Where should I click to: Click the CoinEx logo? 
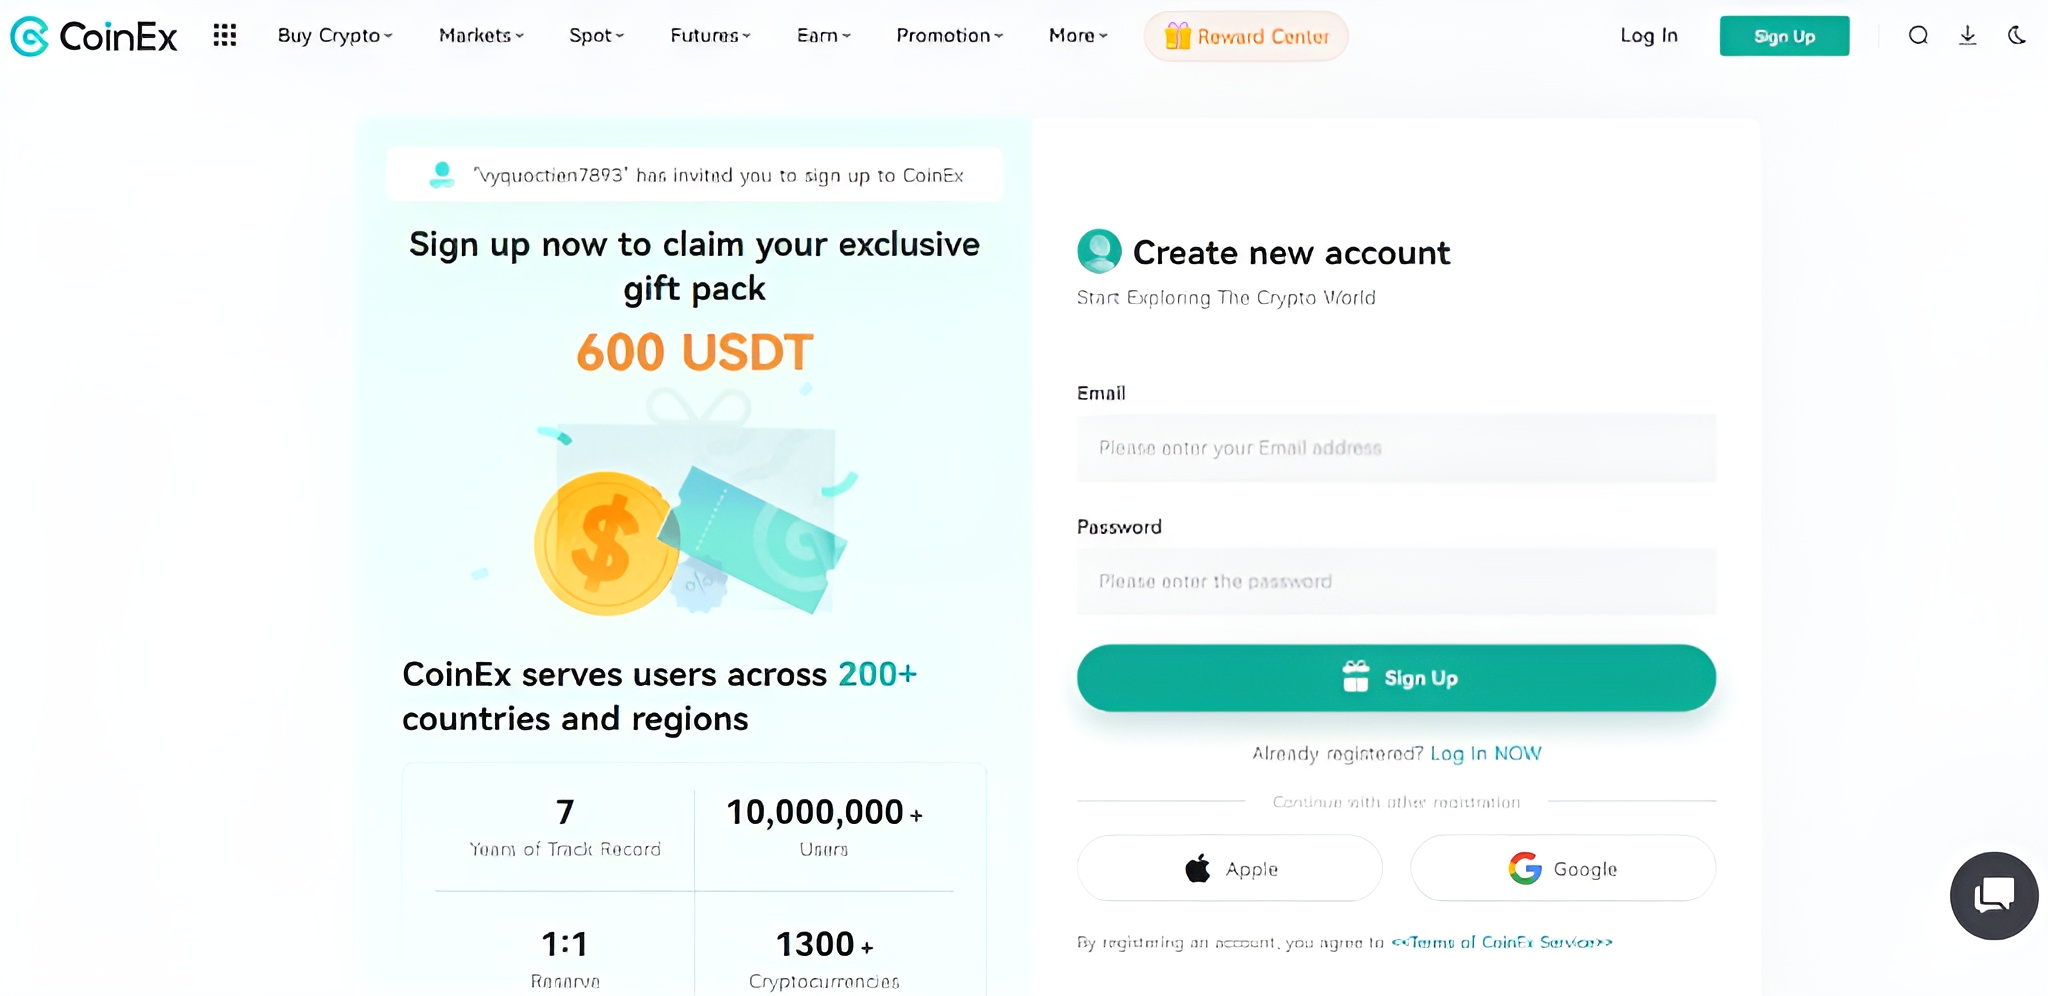pyautogui.click(x=93, y=36)
